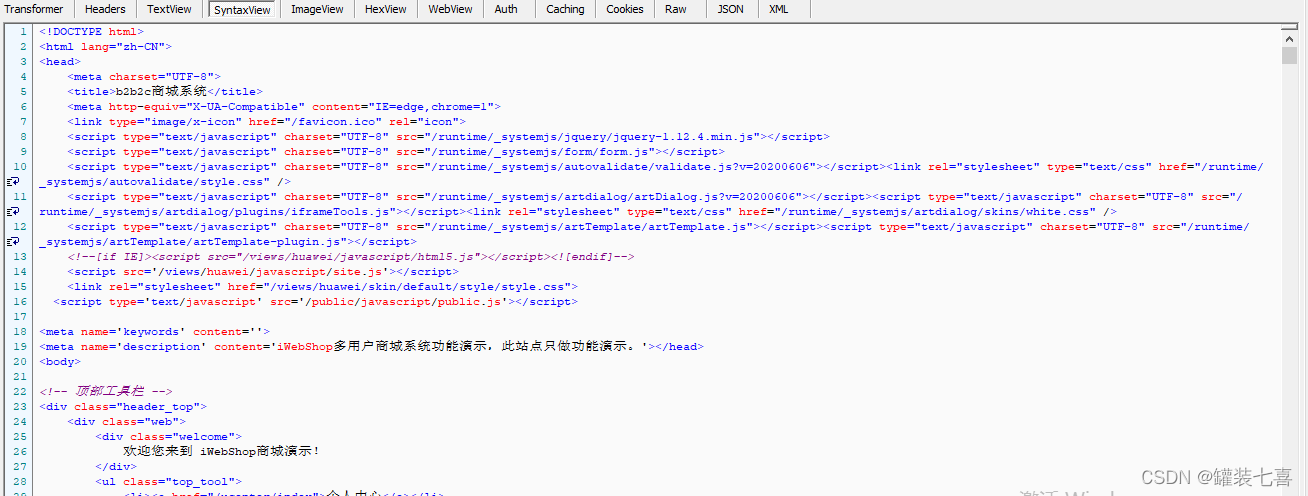Click the word-wrap marker below line 11

[x=14, y=212]
